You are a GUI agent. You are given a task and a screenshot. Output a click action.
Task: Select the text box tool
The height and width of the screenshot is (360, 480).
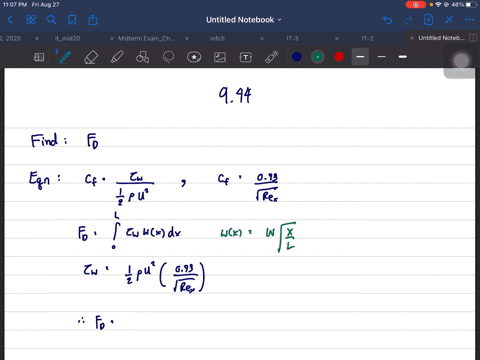246,57
